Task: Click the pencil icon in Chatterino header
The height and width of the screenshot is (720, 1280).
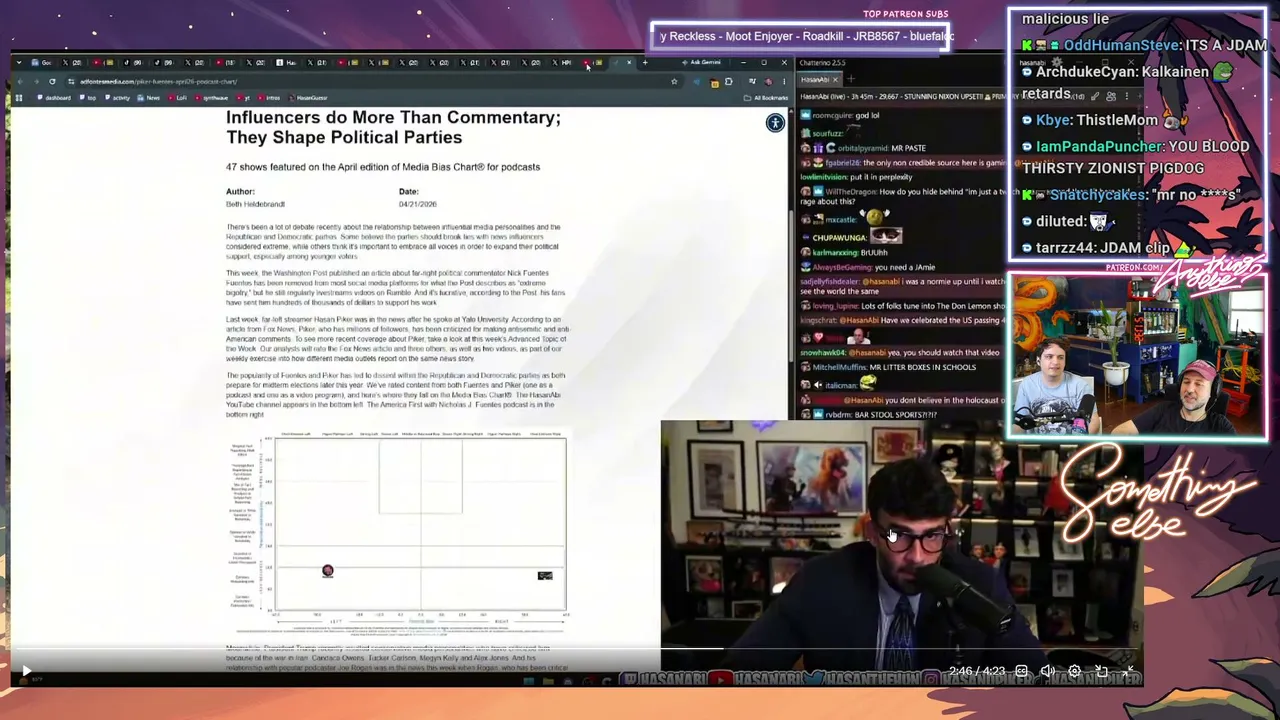Action: (1095, 96)
